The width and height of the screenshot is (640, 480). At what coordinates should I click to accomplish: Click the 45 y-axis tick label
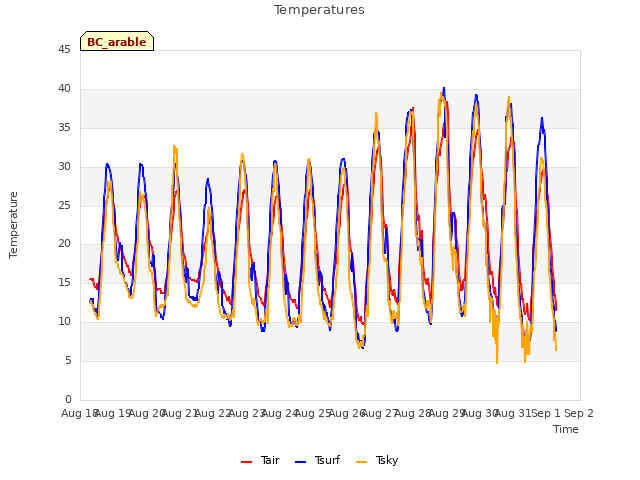(64, 50)
